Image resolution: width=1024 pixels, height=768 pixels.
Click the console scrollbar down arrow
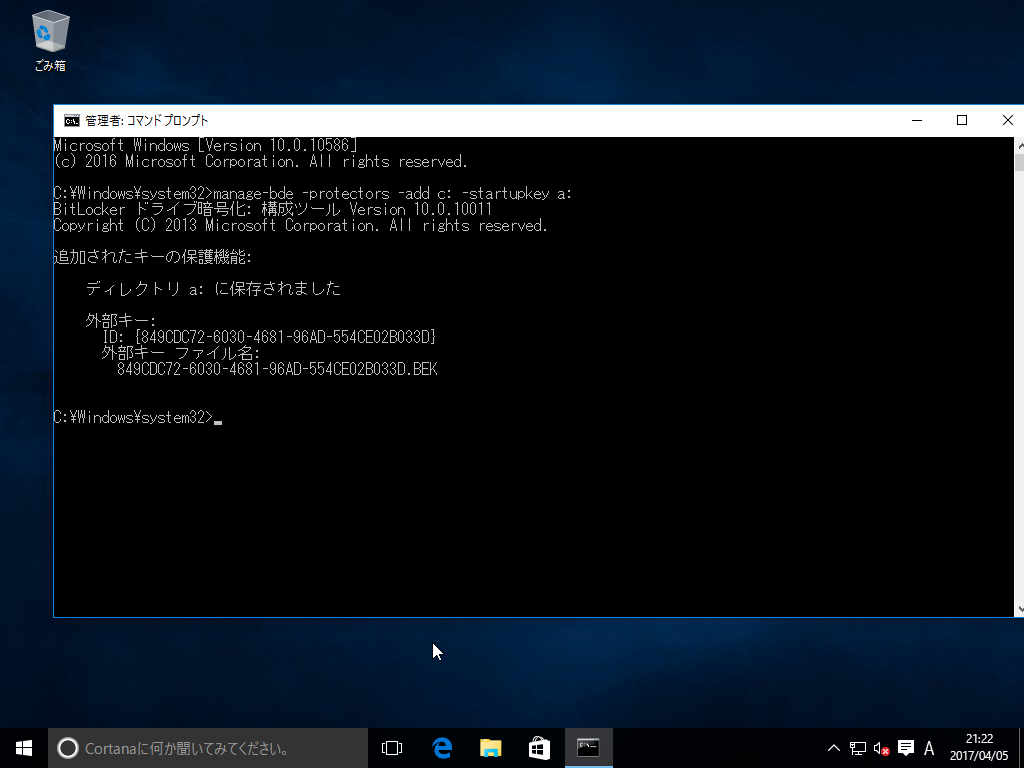[1019, 610]
